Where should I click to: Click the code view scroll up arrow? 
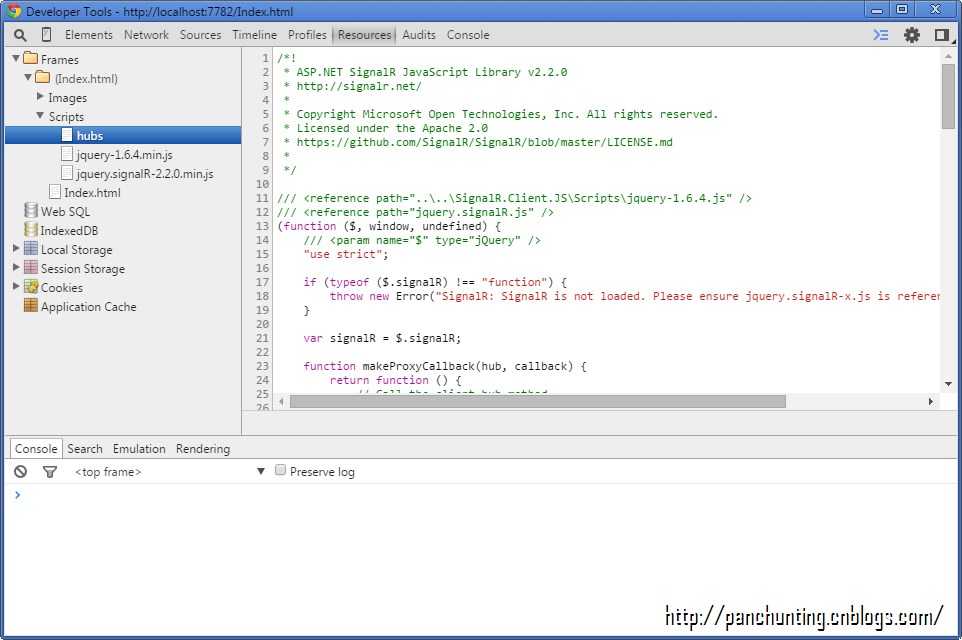click(x=948, y=56)
